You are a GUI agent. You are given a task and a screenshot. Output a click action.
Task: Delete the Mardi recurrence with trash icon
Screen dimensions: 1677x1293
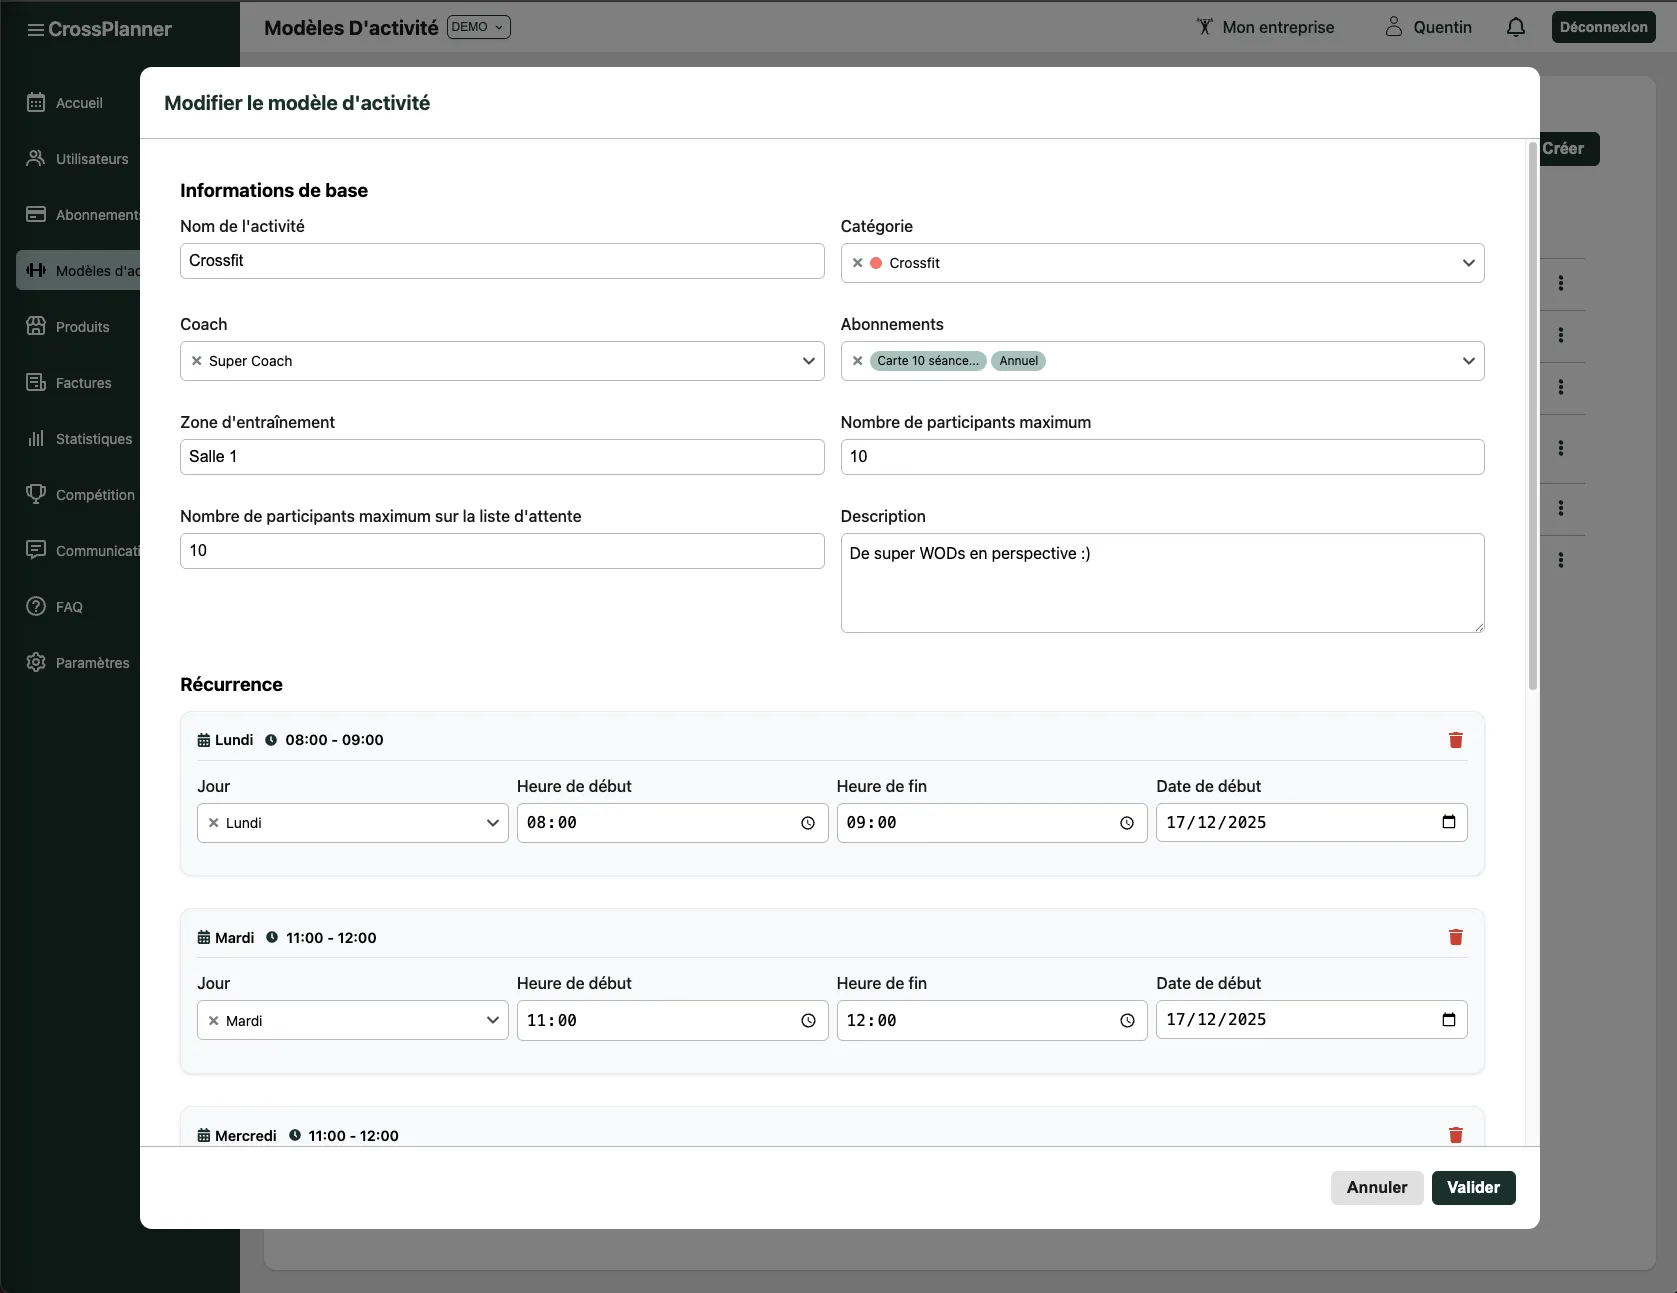point(1455,937)
